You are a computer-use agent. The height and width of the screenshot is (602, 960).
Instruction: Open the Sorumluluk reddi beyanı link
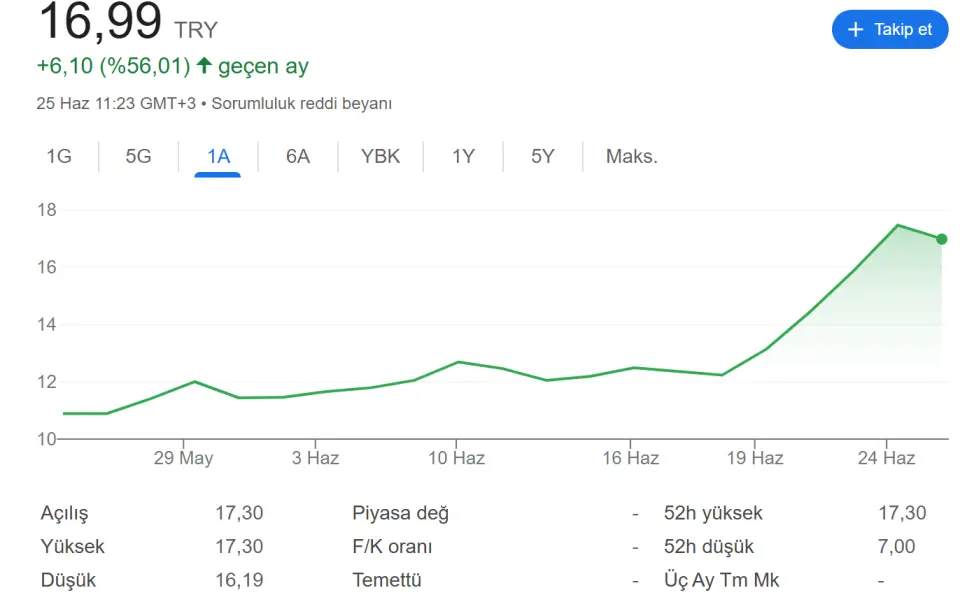point(301,103)
